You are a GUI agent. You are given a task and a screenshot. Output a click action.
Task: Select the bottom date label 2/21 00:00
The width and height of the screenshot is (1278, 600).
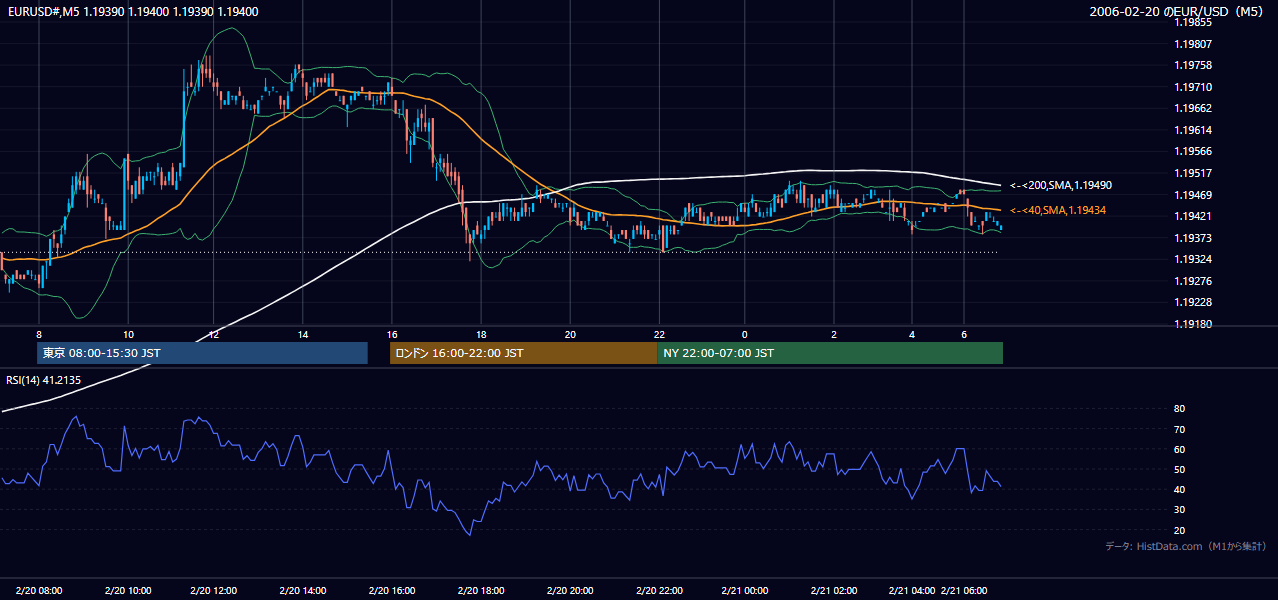coord(745,591)
